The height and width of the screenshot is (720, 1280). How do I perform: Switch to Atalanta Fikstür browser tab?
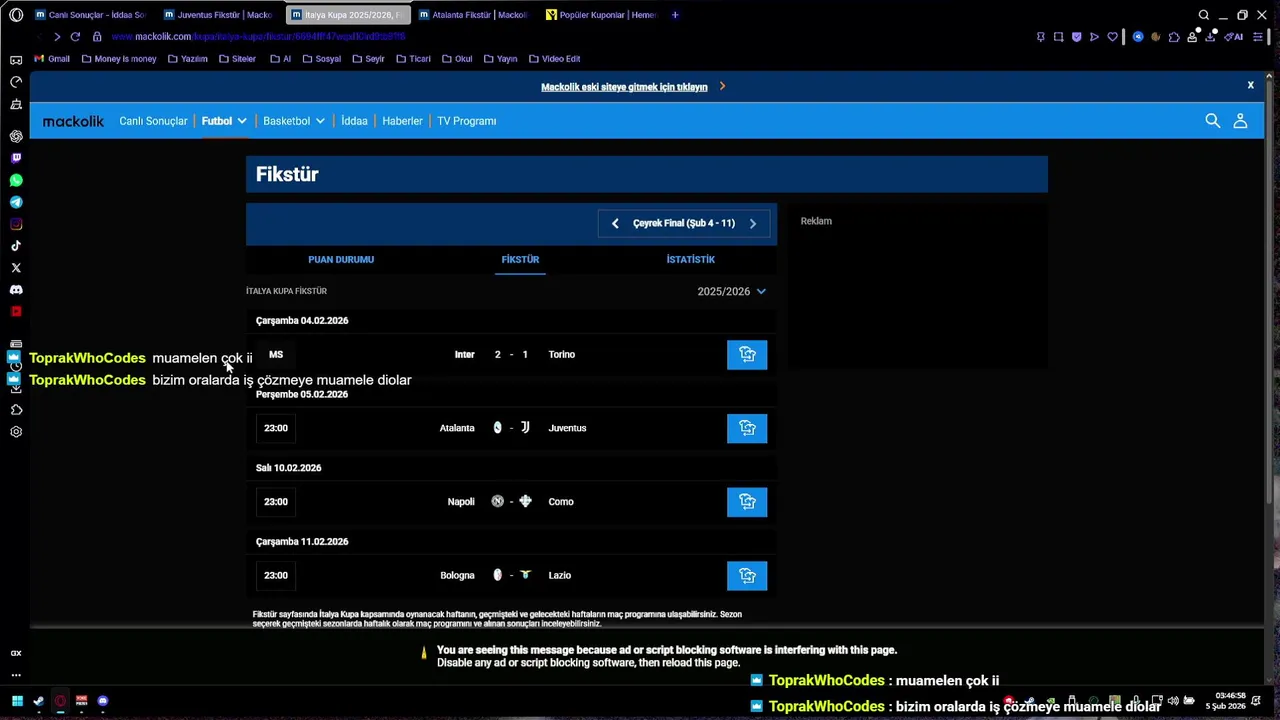pyautogui.click(x=473, y=15)
